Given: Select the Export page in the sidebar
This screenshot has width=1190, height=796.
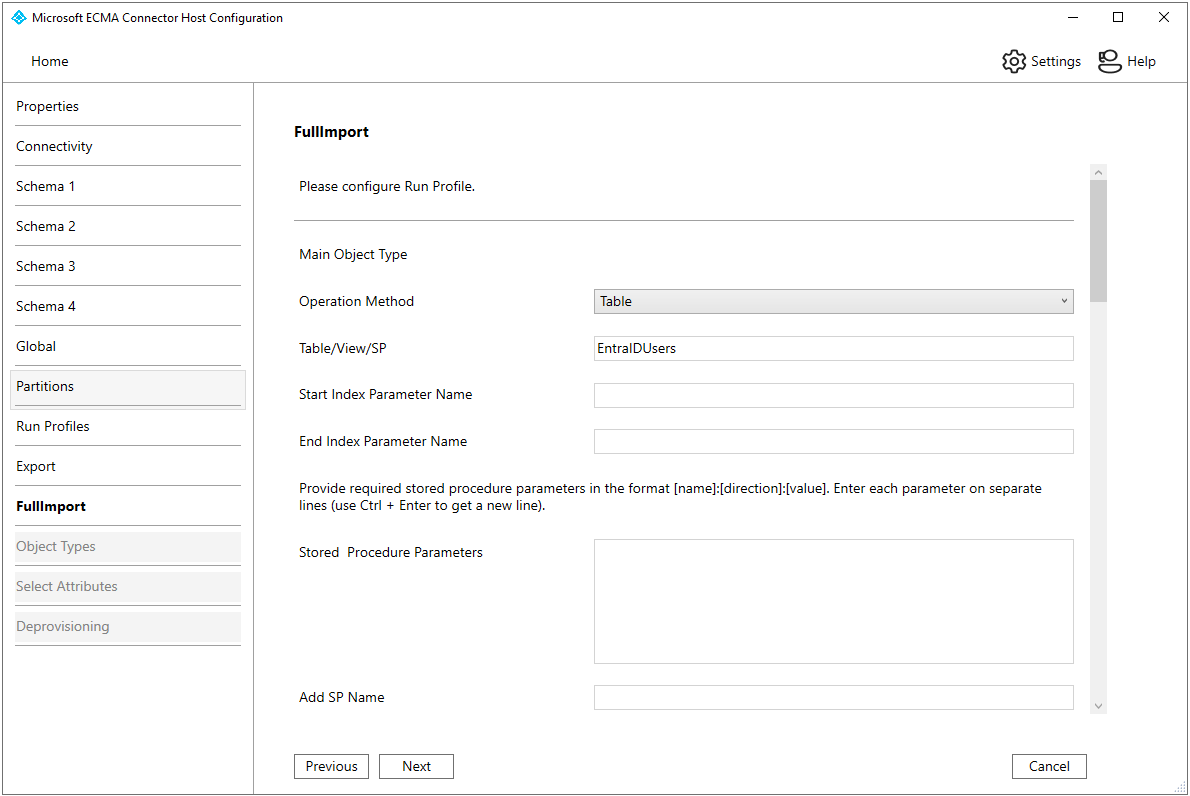Looking at the screenshot, I should coord(36,466).
